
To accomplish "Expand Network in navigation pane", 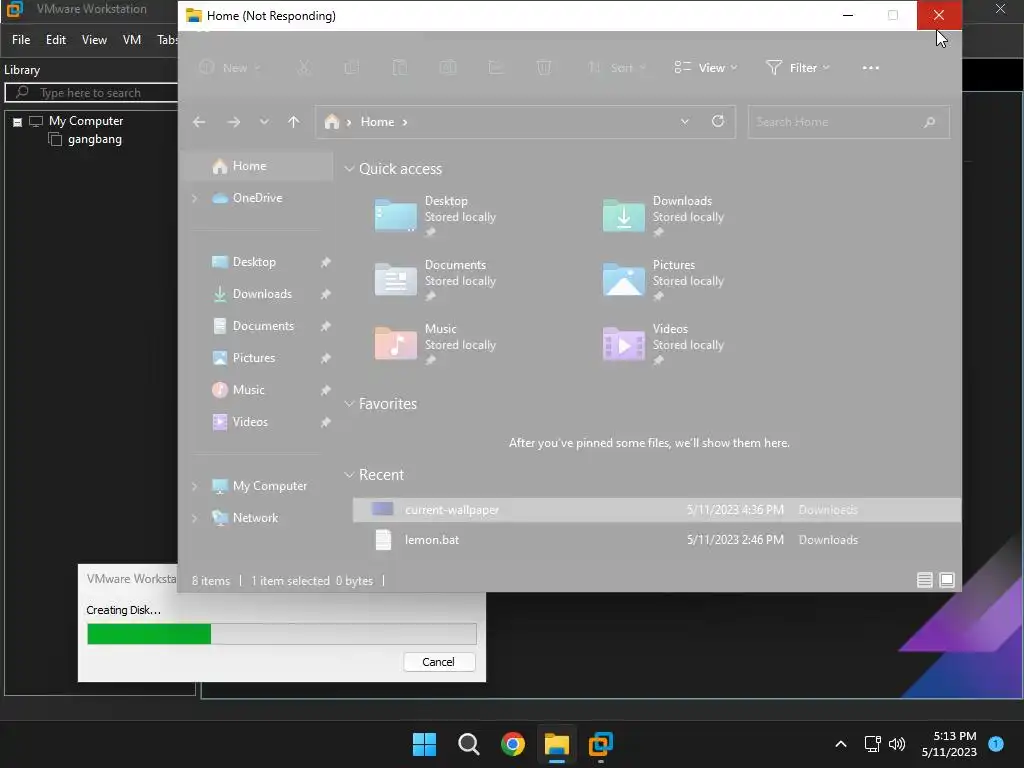I will [x=195, y=518].
